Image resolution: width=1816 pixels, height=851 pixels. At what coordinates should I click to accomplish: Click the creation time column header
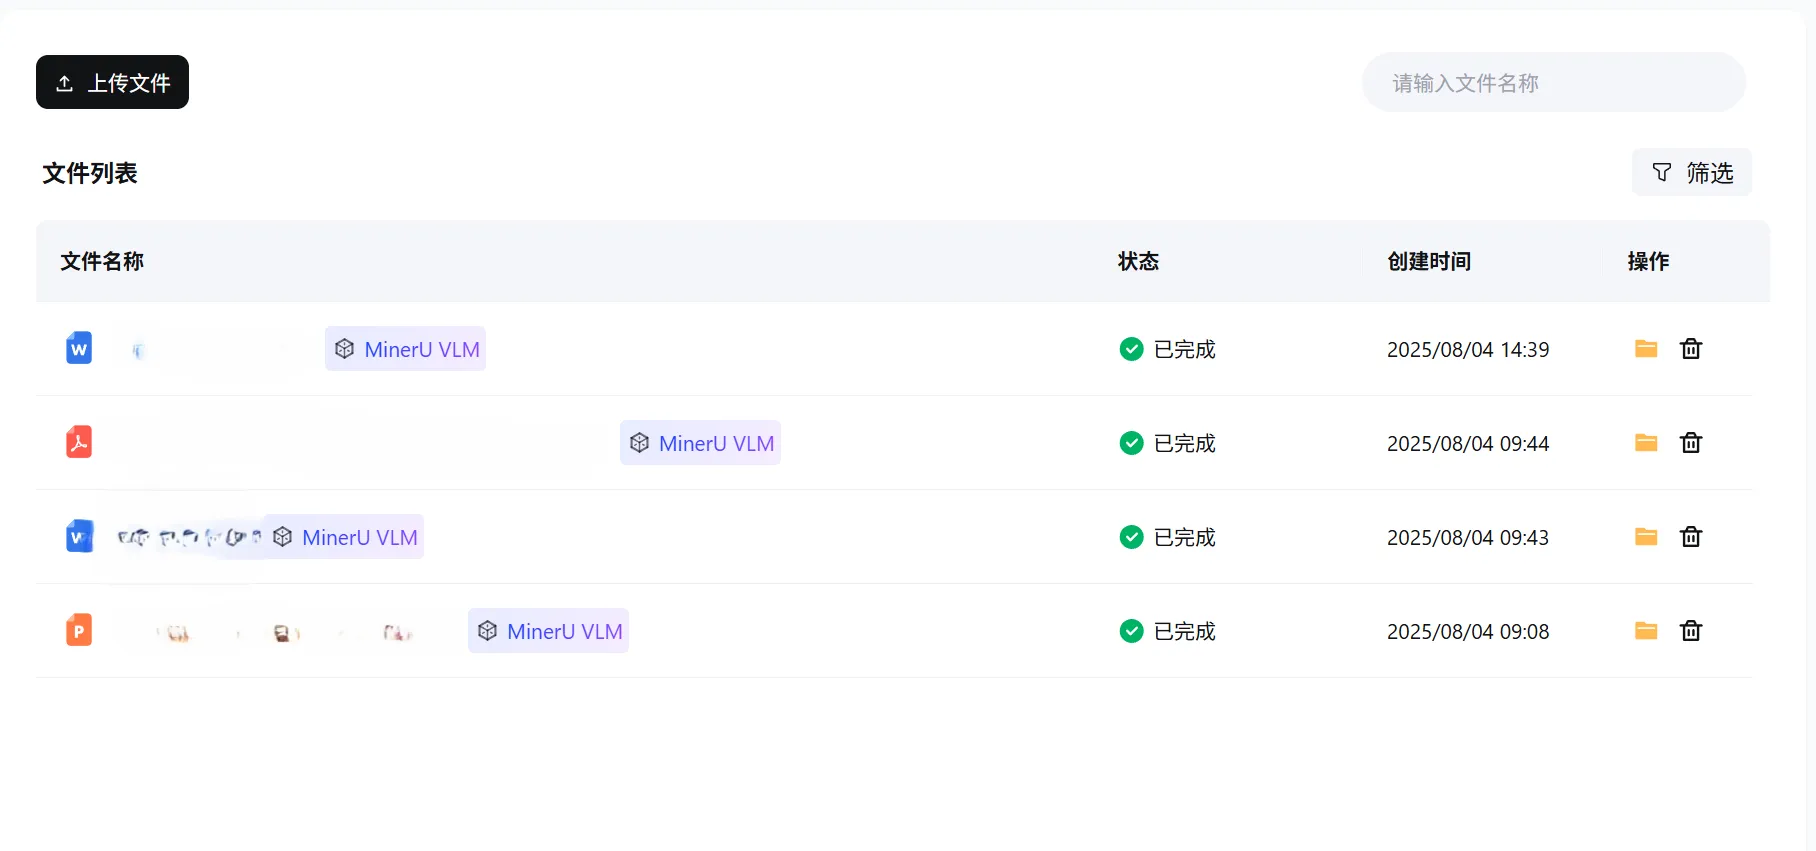coord(1428,261)
